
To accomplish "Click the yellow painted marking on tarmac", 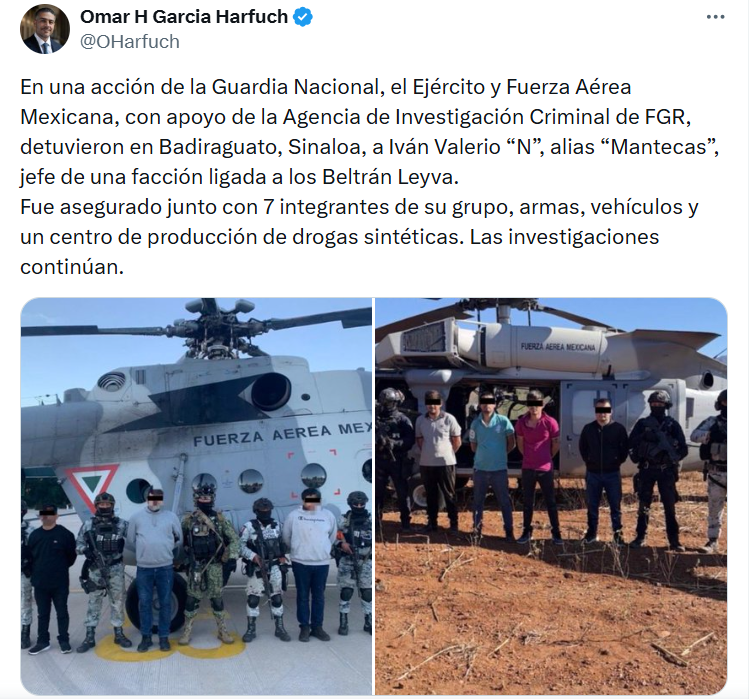I will coord(171,644).
